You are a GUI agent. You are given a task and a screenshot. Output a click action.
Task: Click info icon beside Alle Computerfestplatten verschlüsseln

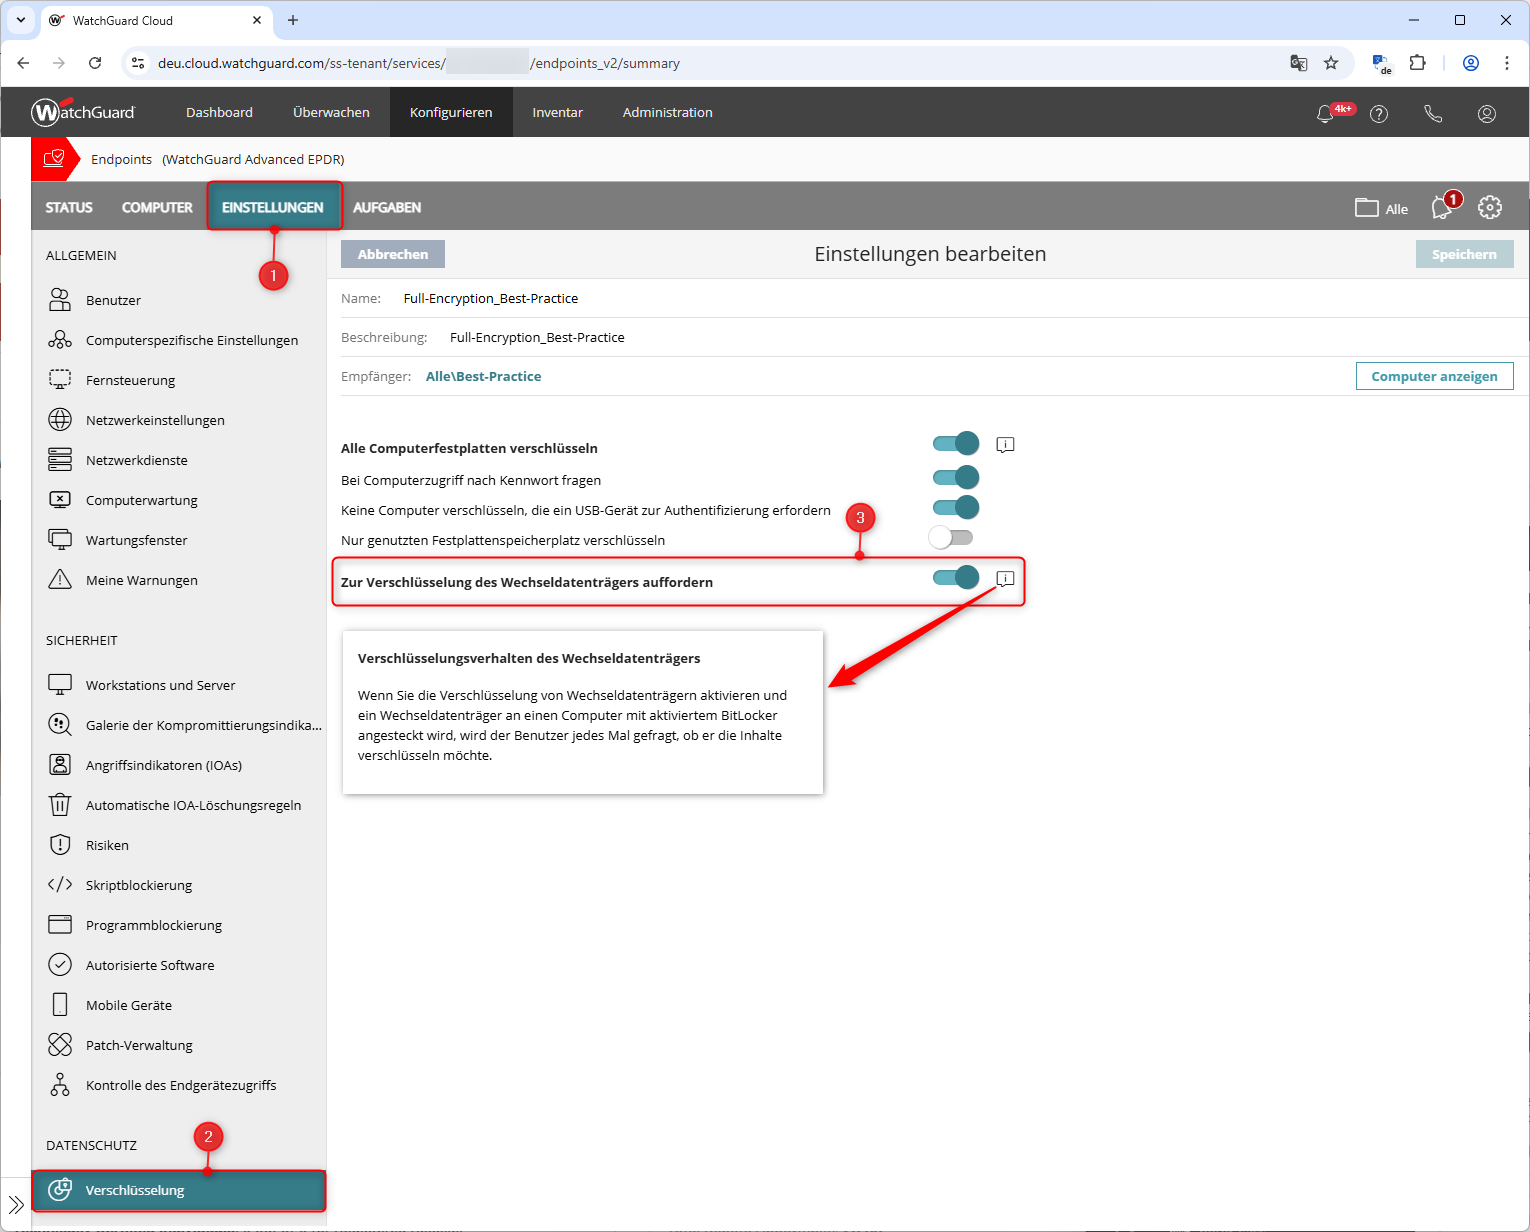click(1005, 445)
